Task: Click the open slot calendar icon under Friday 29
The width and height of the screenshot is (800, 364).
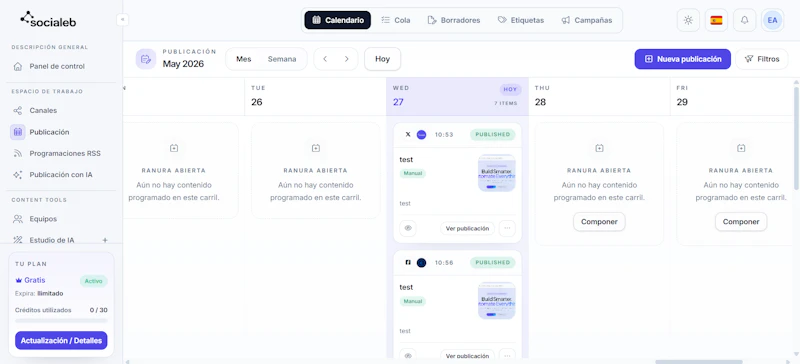Action: point(741,148)
